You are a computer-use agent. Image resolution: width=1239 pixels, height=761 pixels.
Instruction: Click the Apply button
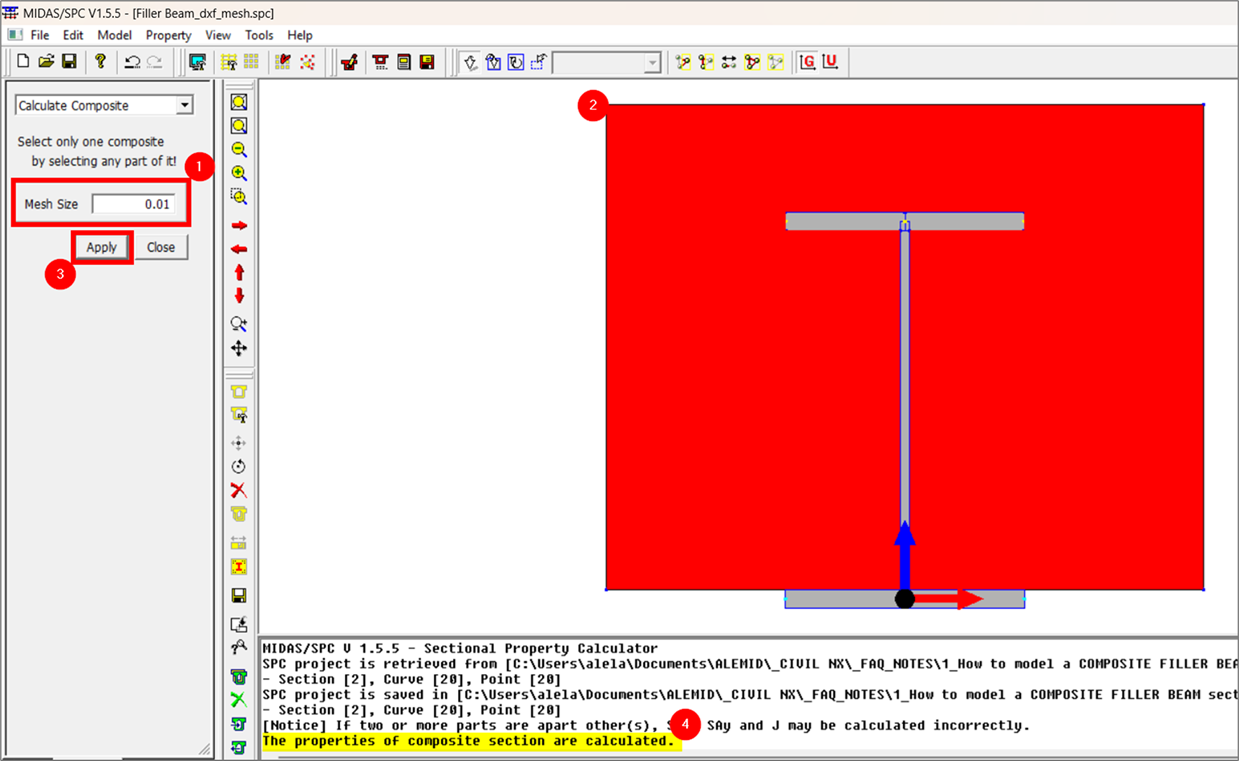(102, 247)
